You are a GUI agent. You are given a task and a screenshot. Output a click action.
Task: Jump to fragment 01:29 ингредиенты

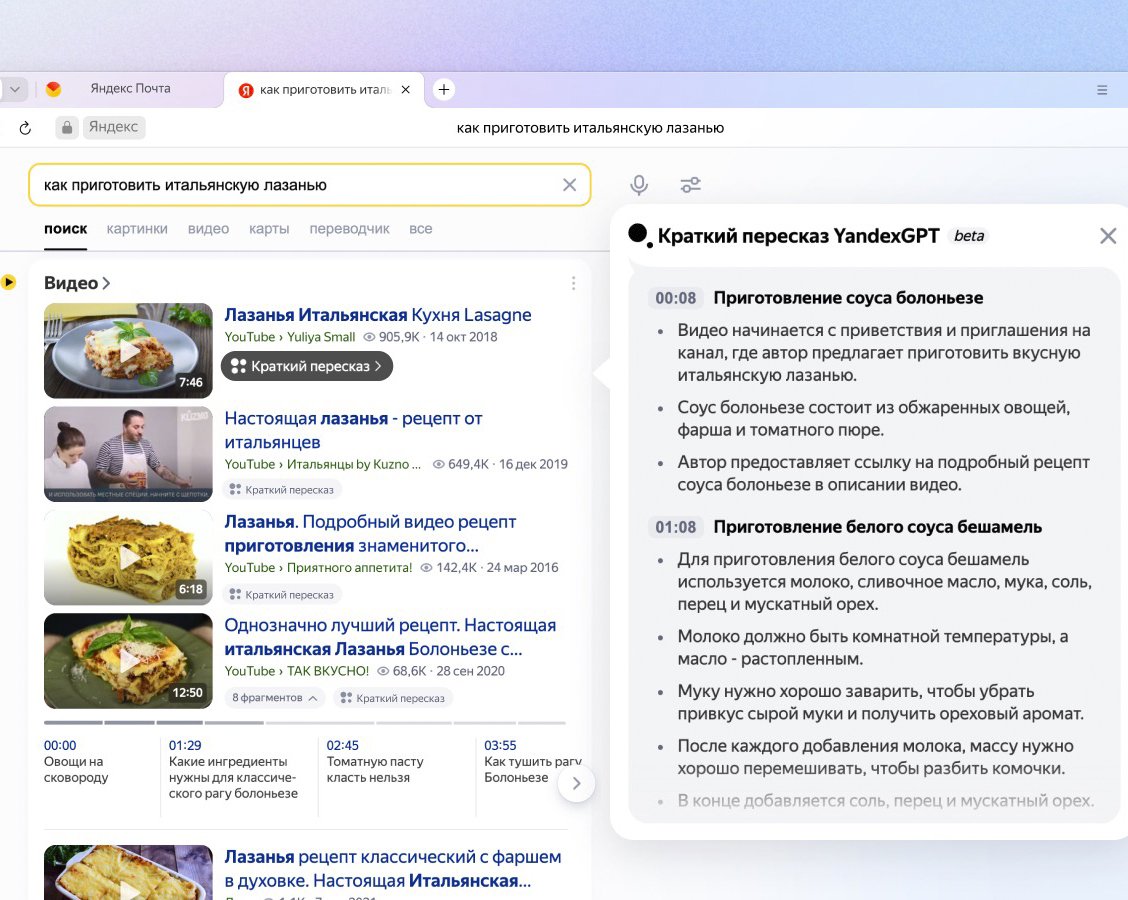tap(233, 770)
